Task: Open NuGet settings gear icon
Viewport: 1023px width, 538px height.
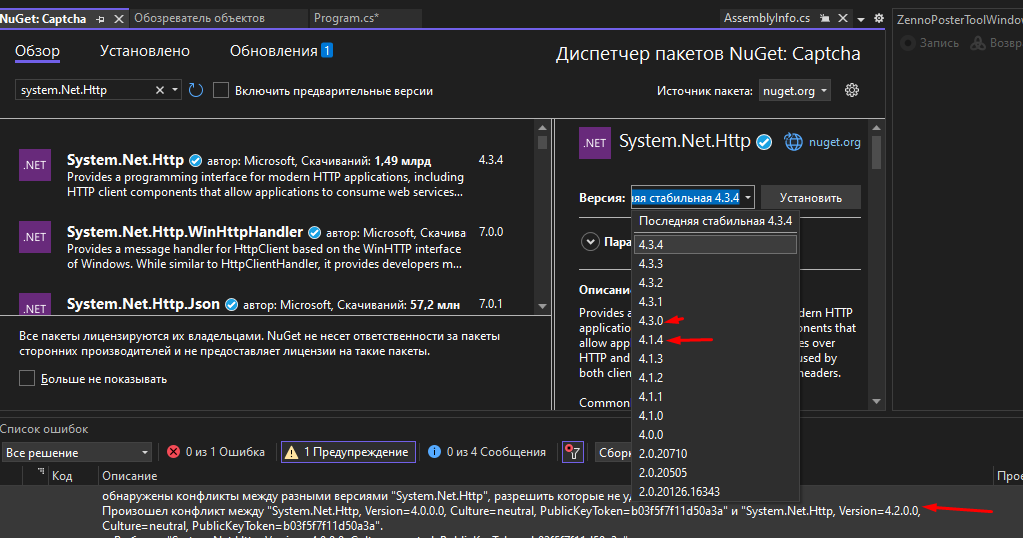Action: (x=852, y=90)
